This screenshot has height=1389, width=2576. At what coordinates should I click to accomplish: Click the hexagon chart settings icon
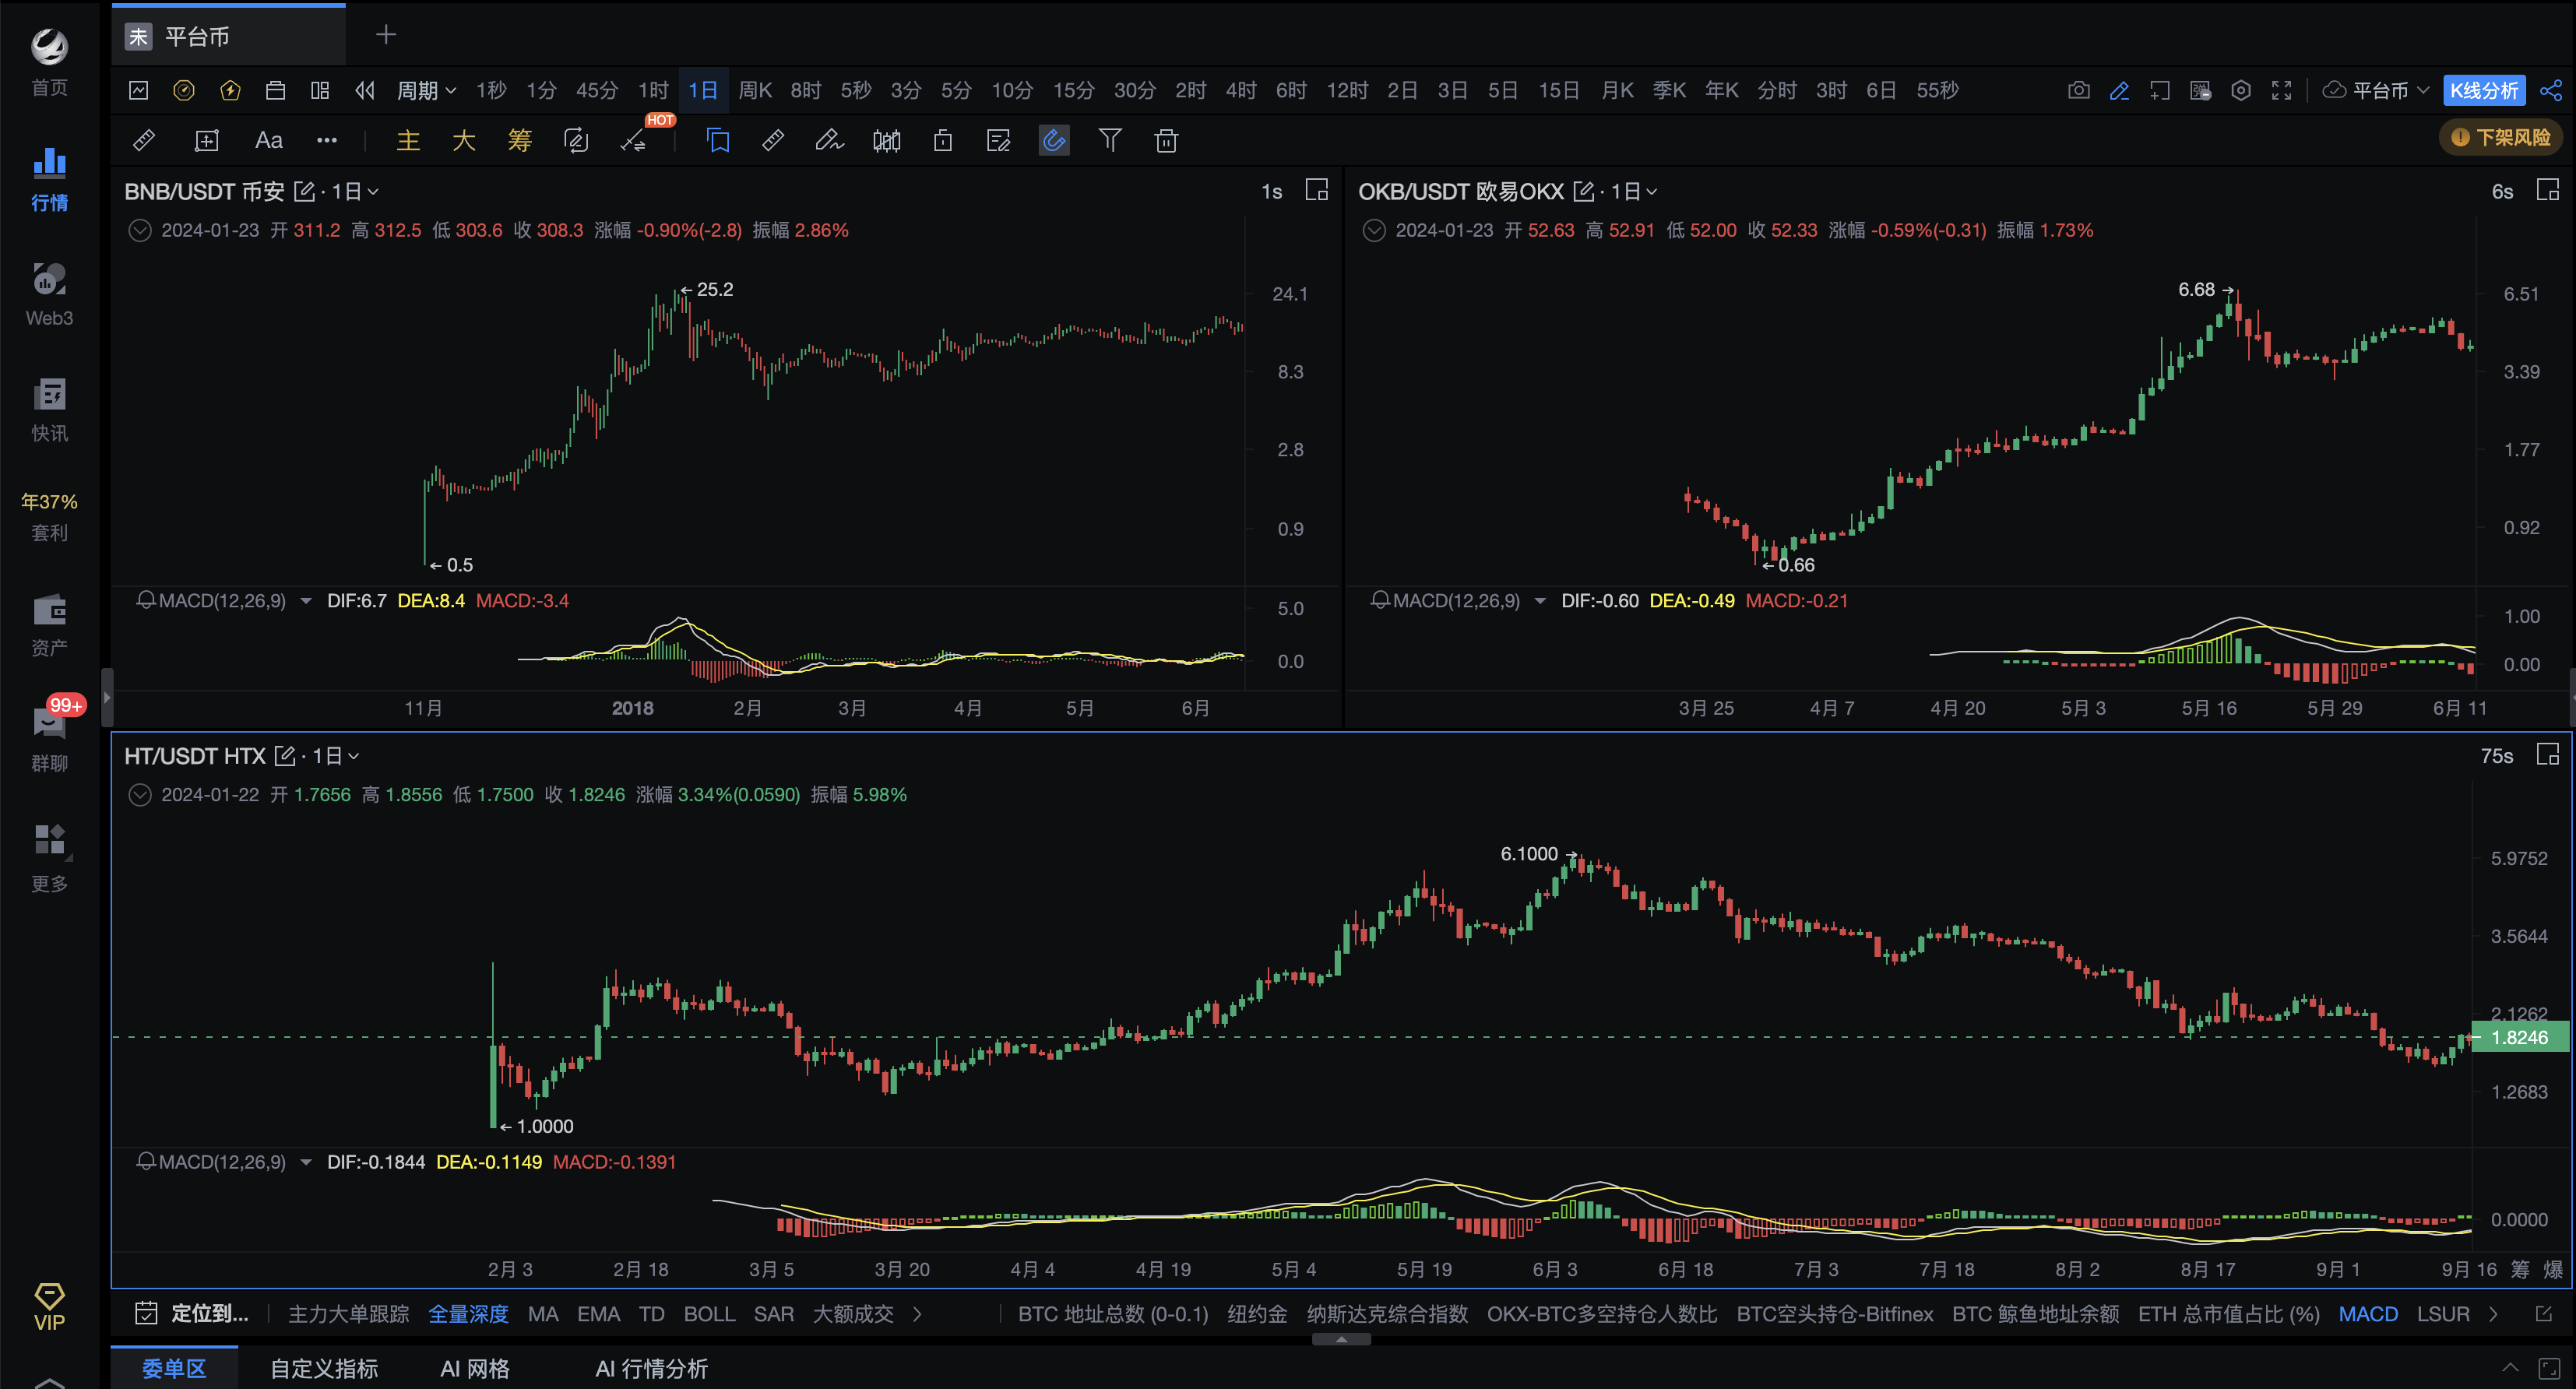(x=2241, y=90)
